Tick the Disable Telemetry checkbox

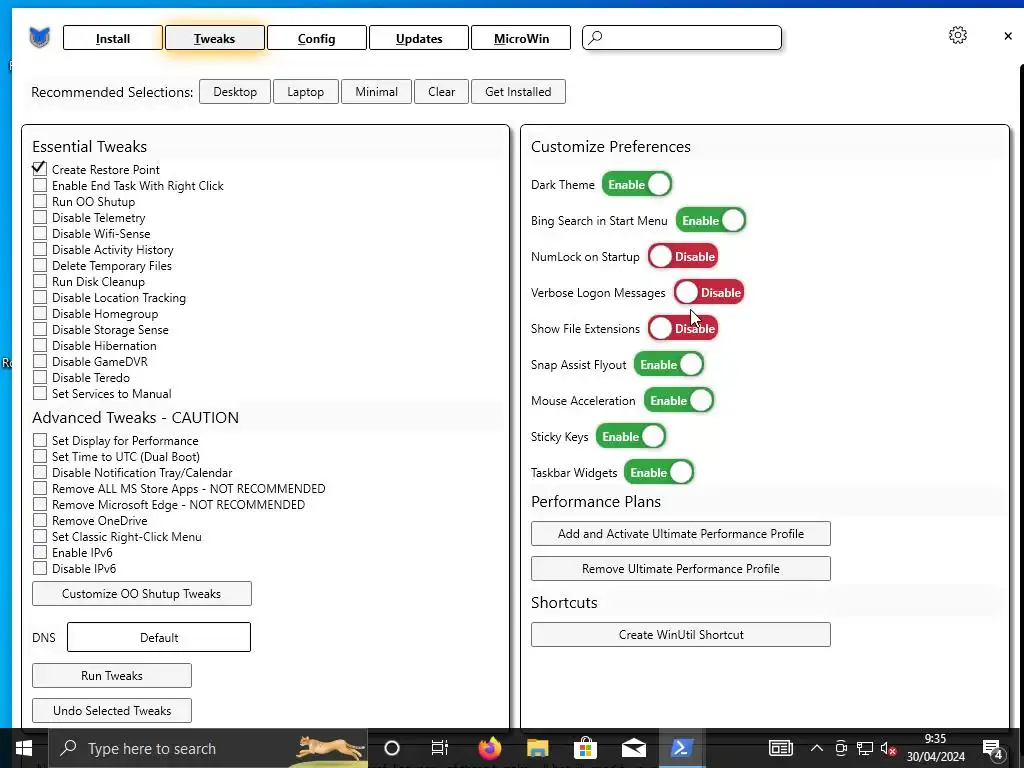40,217
